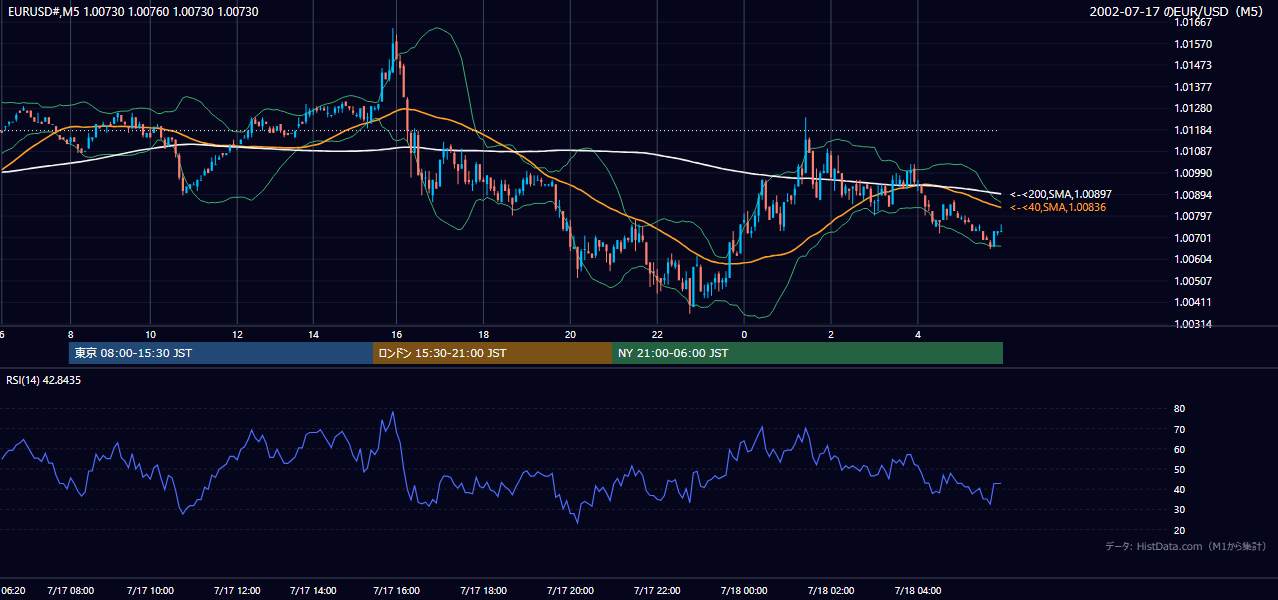Click the '7/18 00:00' bottom time label
Viewport: 1278px width, 600px height.
744,590
